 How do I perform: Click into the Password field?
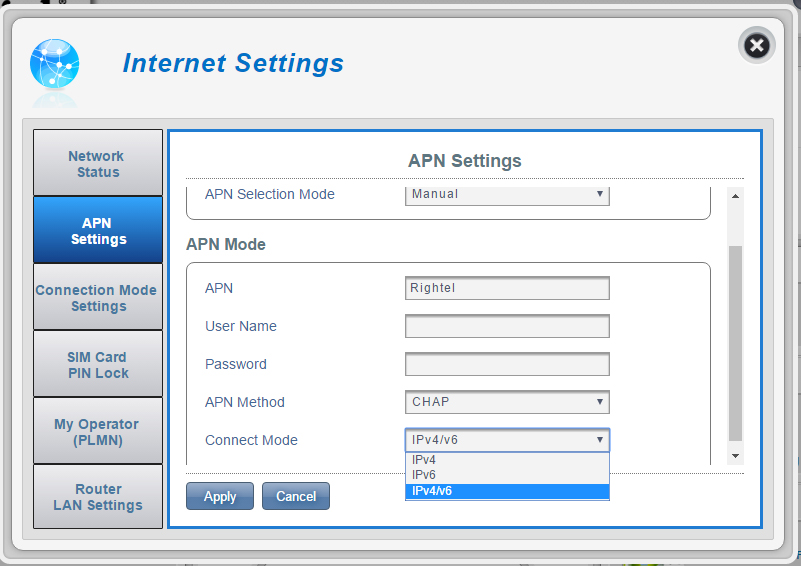click(x=507, y=364)
